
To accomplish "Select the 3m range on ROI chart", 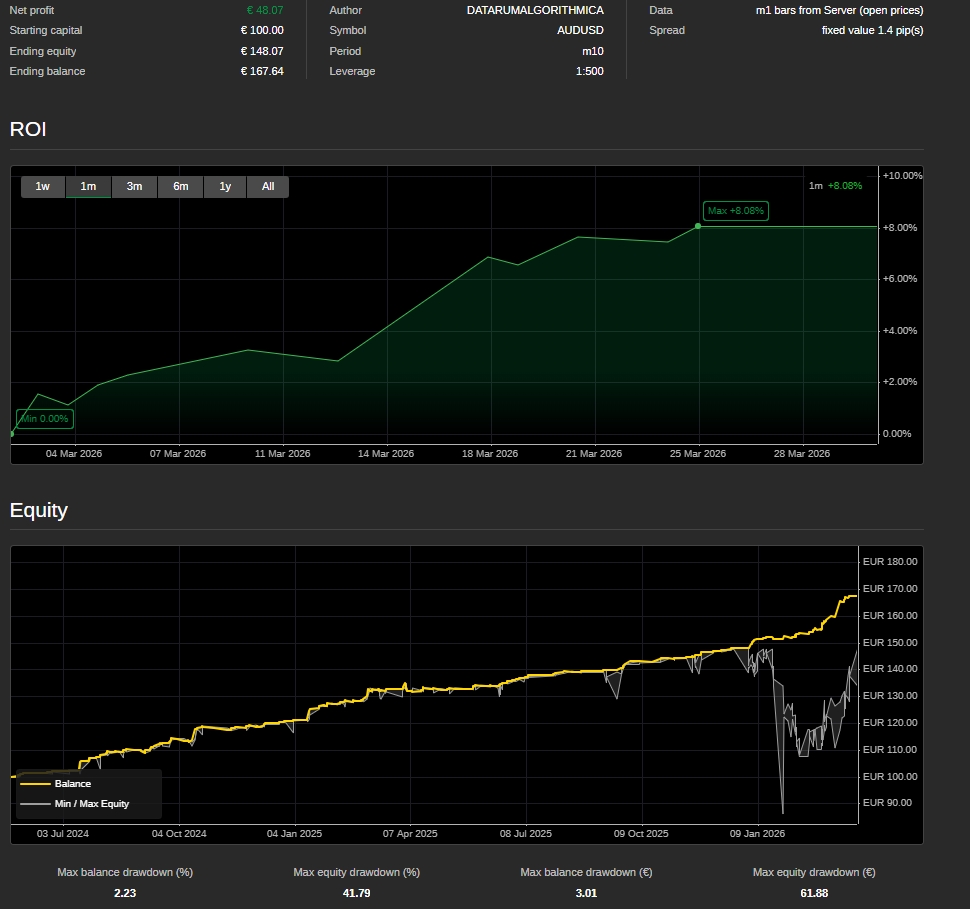I will point(134,187).
